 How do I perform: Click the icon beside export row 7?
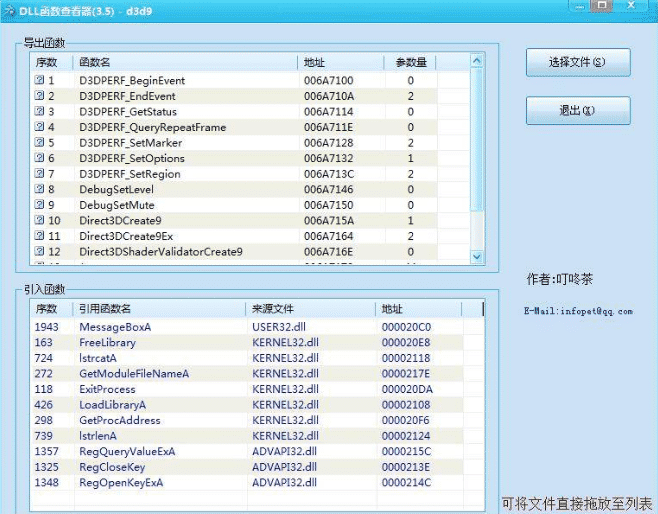[x=39, y=173]
